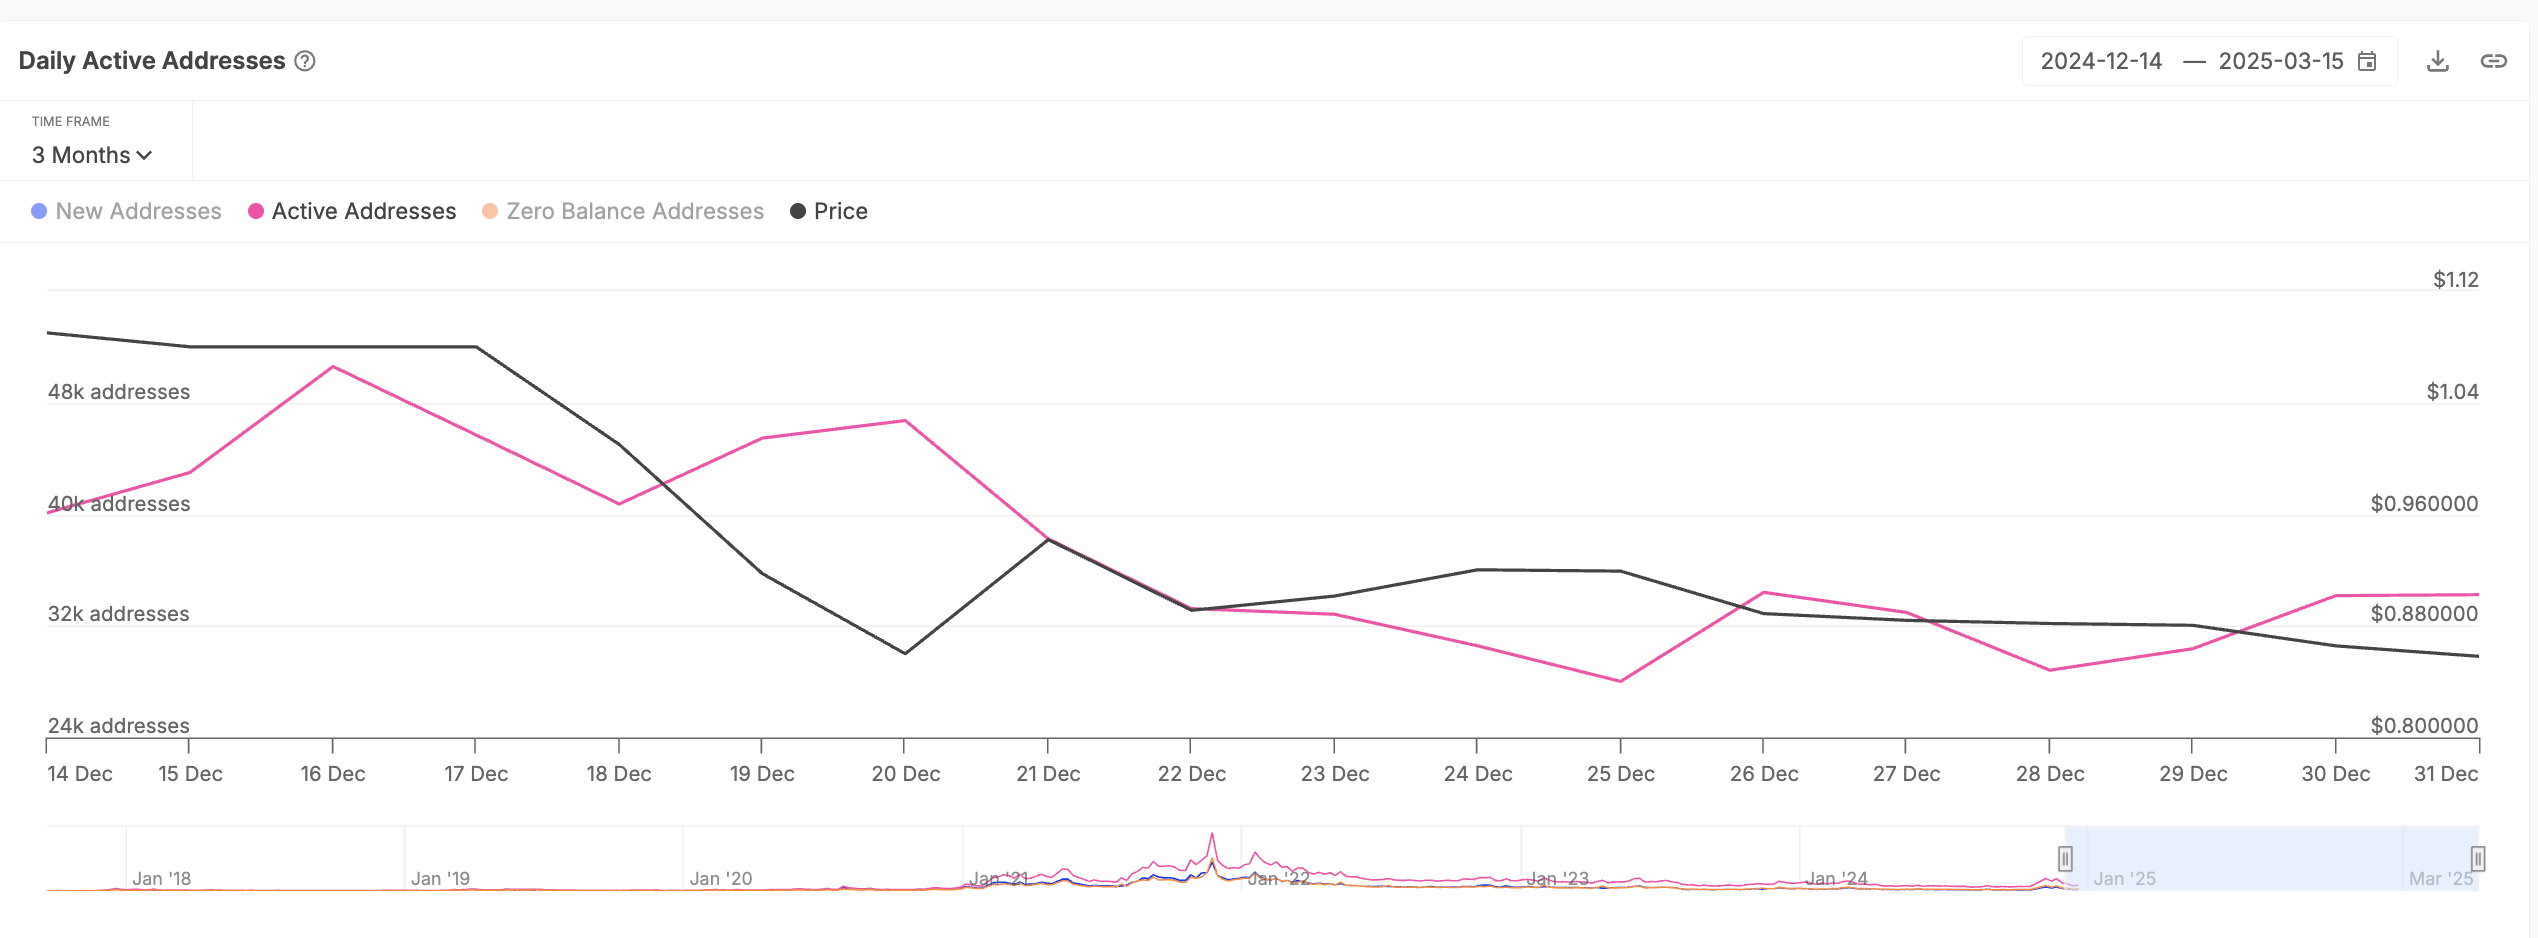
Task: Click the time frame chevron arrow
Action: (144, 155)
